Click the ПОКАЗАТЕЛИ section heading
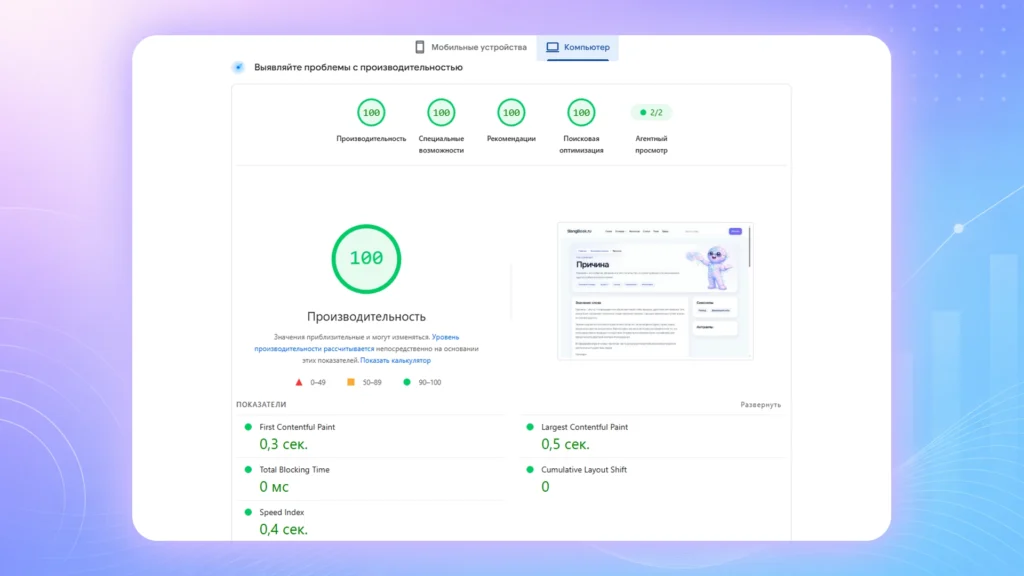This screenshot has height=576, width=1024. pos(261,405)
